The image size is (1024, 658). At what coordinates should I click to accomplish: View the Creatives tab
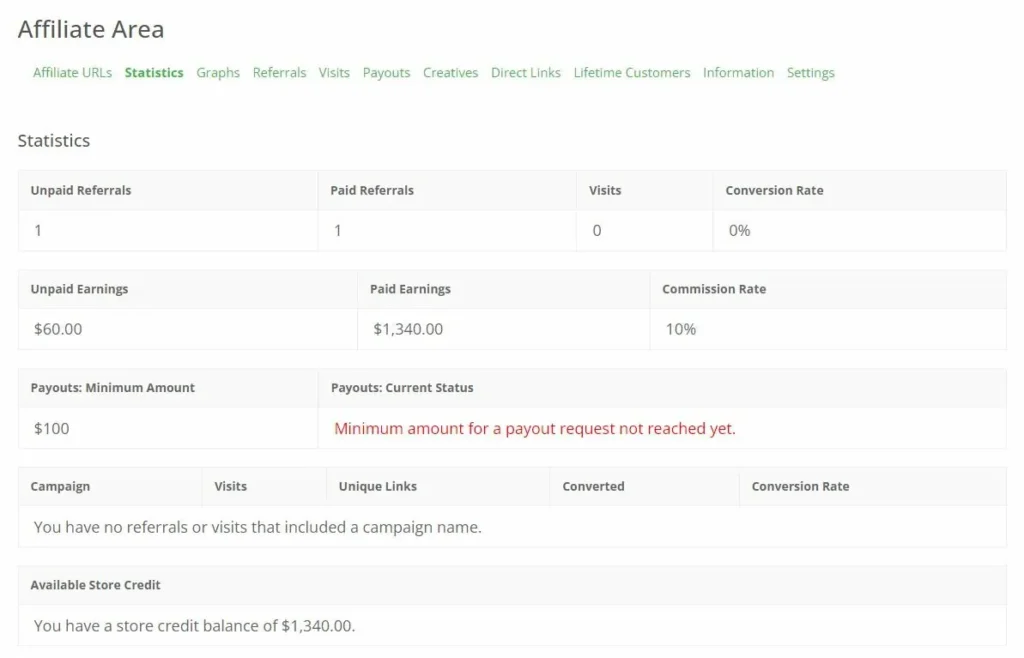pos(451,72)
